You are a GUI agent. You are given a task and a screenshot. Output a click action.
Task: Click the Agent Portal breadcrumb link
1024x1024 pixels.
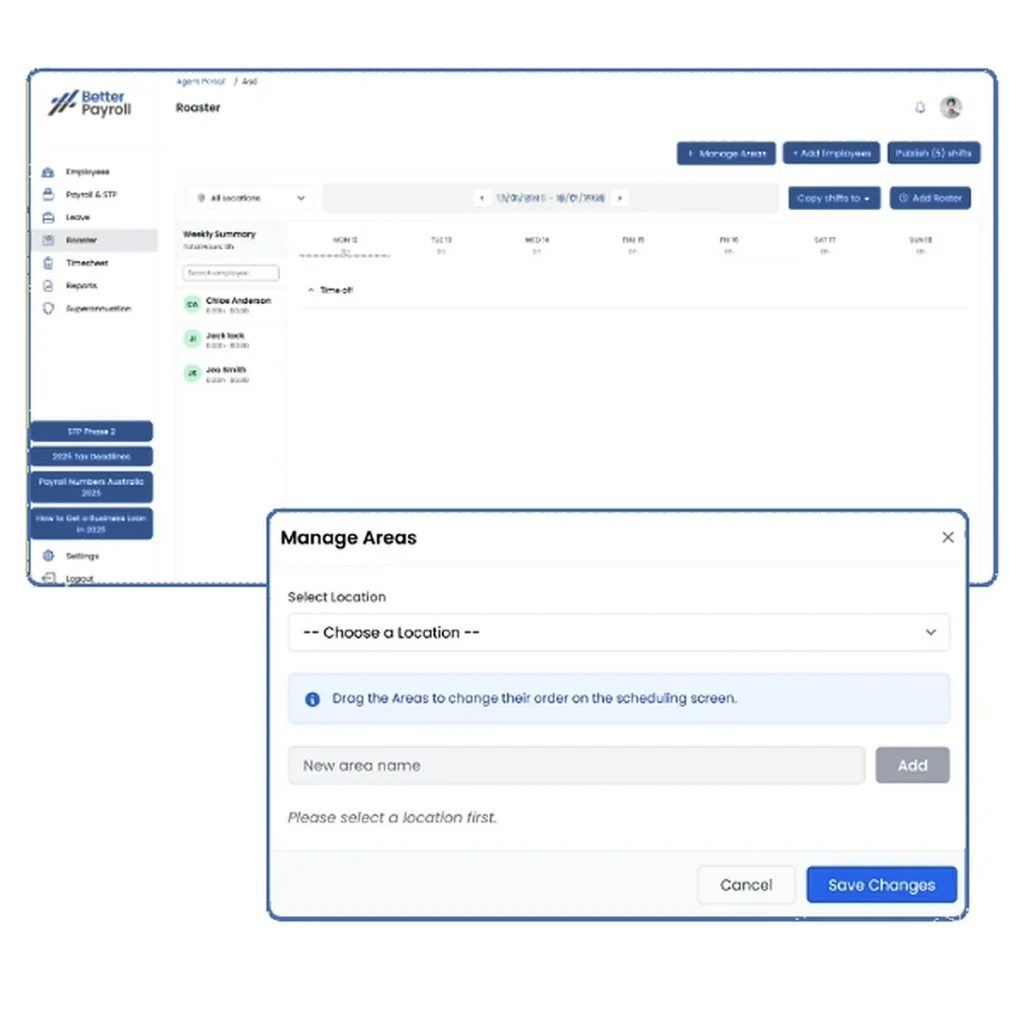point(200,82)
